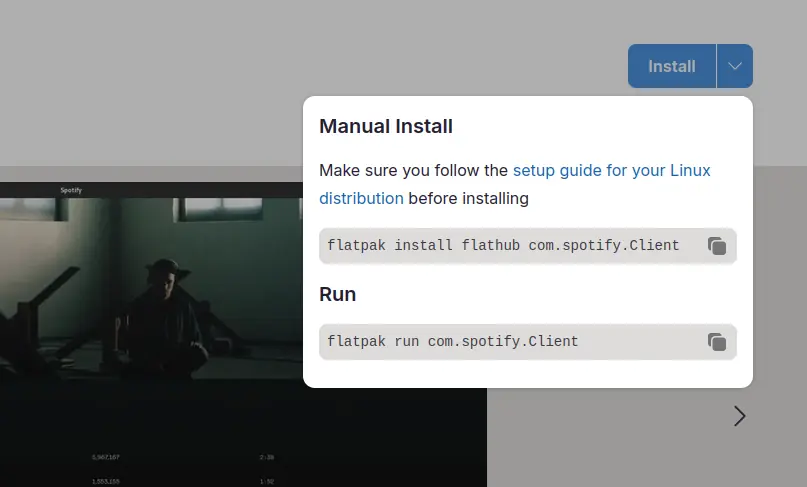
Task: Copy the flatpak run command
Action: [x=716, y=342]
